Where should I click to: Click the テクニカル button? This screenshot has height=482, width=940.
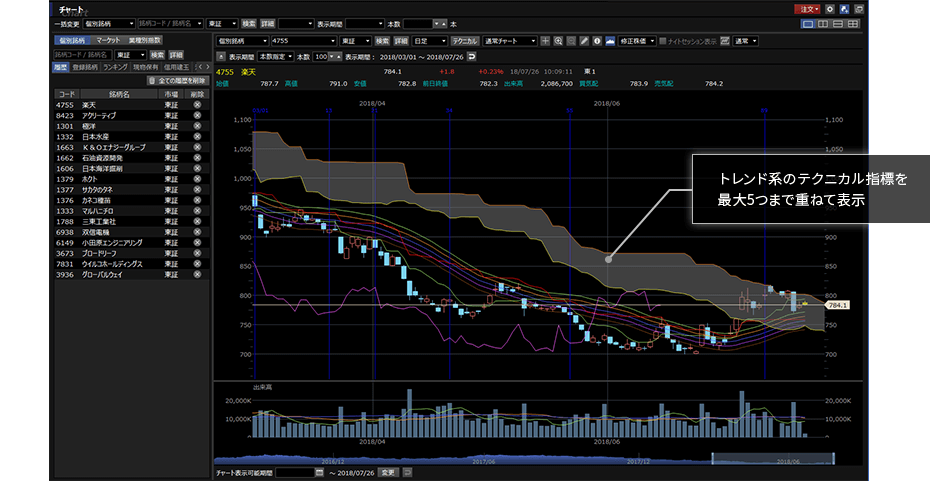[464, 41]
